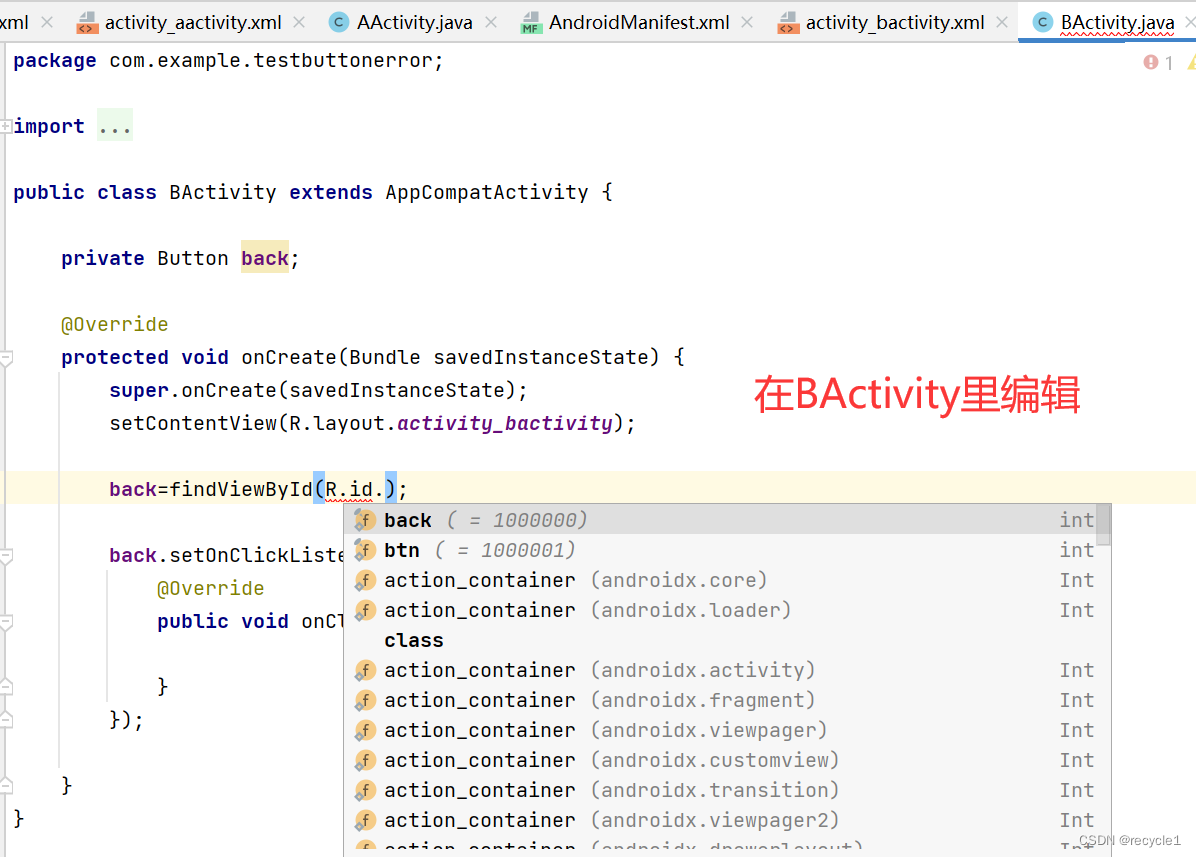Click the field icon next to action_container (androidx.core)
Screen dimensions: 1196x857
pos(366,580)
